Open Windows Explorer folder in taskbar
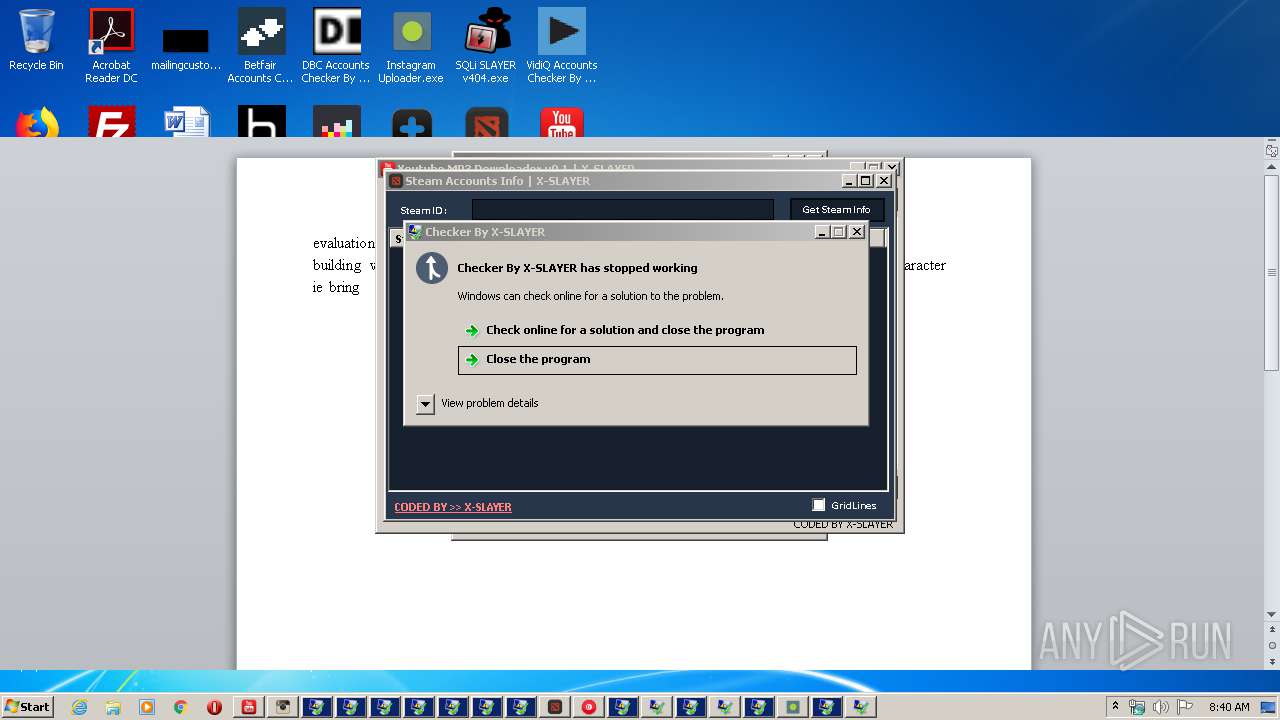The height and width of the screenshot is (720, 1280). 113,707
